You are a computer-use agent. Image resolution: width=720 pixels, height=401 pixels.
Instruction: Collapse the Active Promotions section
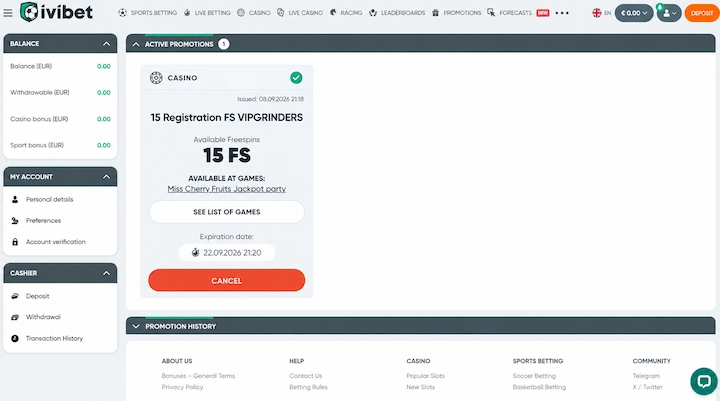136,44
